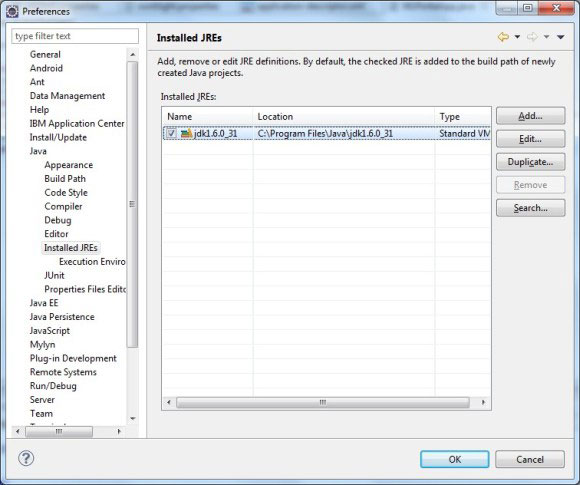The image size is (580, 485).
Task: Open the back history dropdown arrow
Action: [517, 37]
